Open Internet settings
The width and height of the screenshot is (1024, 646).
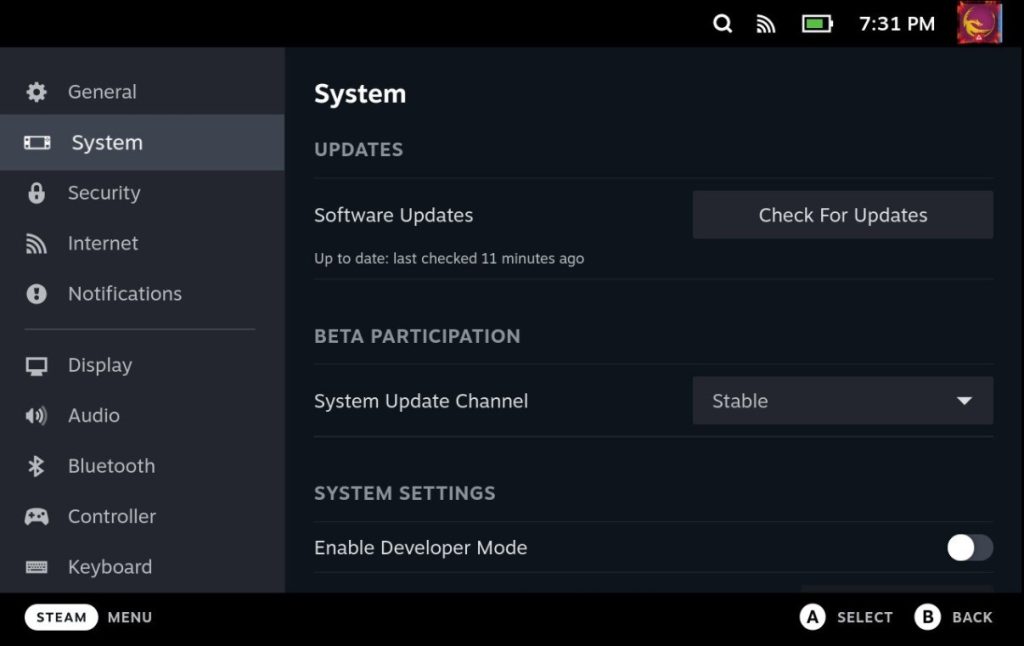click(142, 244)
